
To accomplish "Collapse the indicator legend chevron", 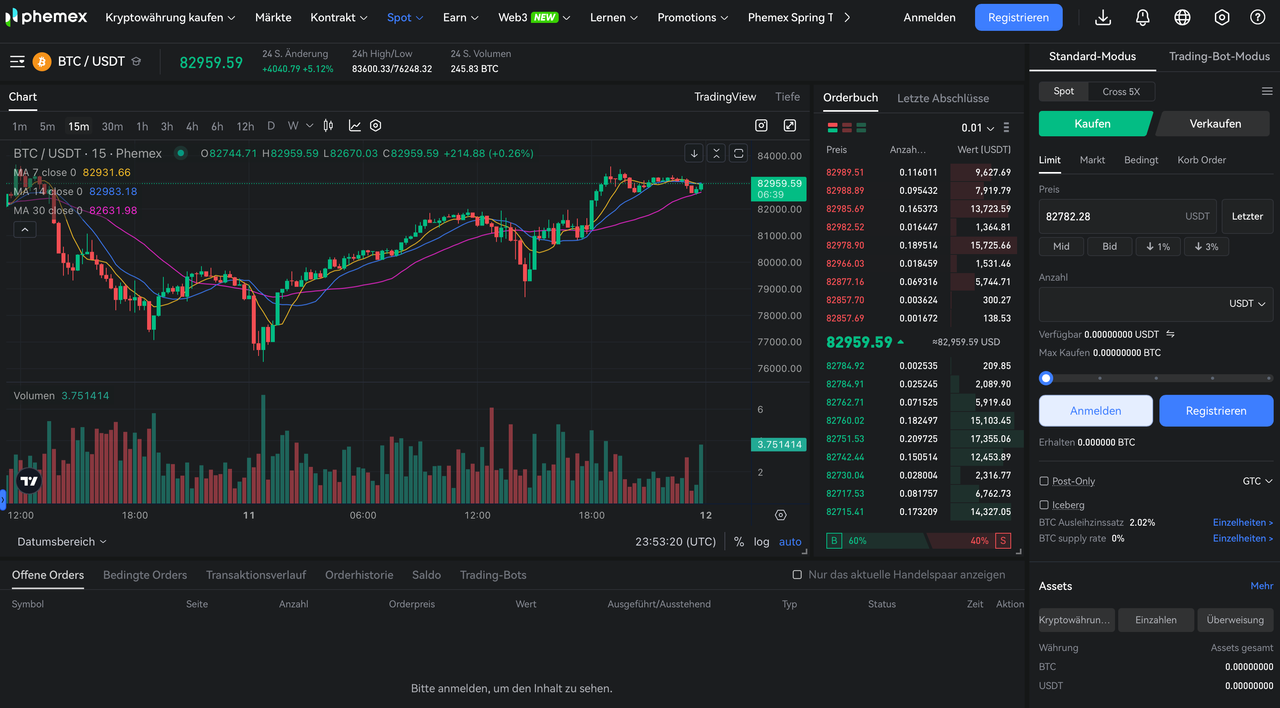I will (25, 229).
